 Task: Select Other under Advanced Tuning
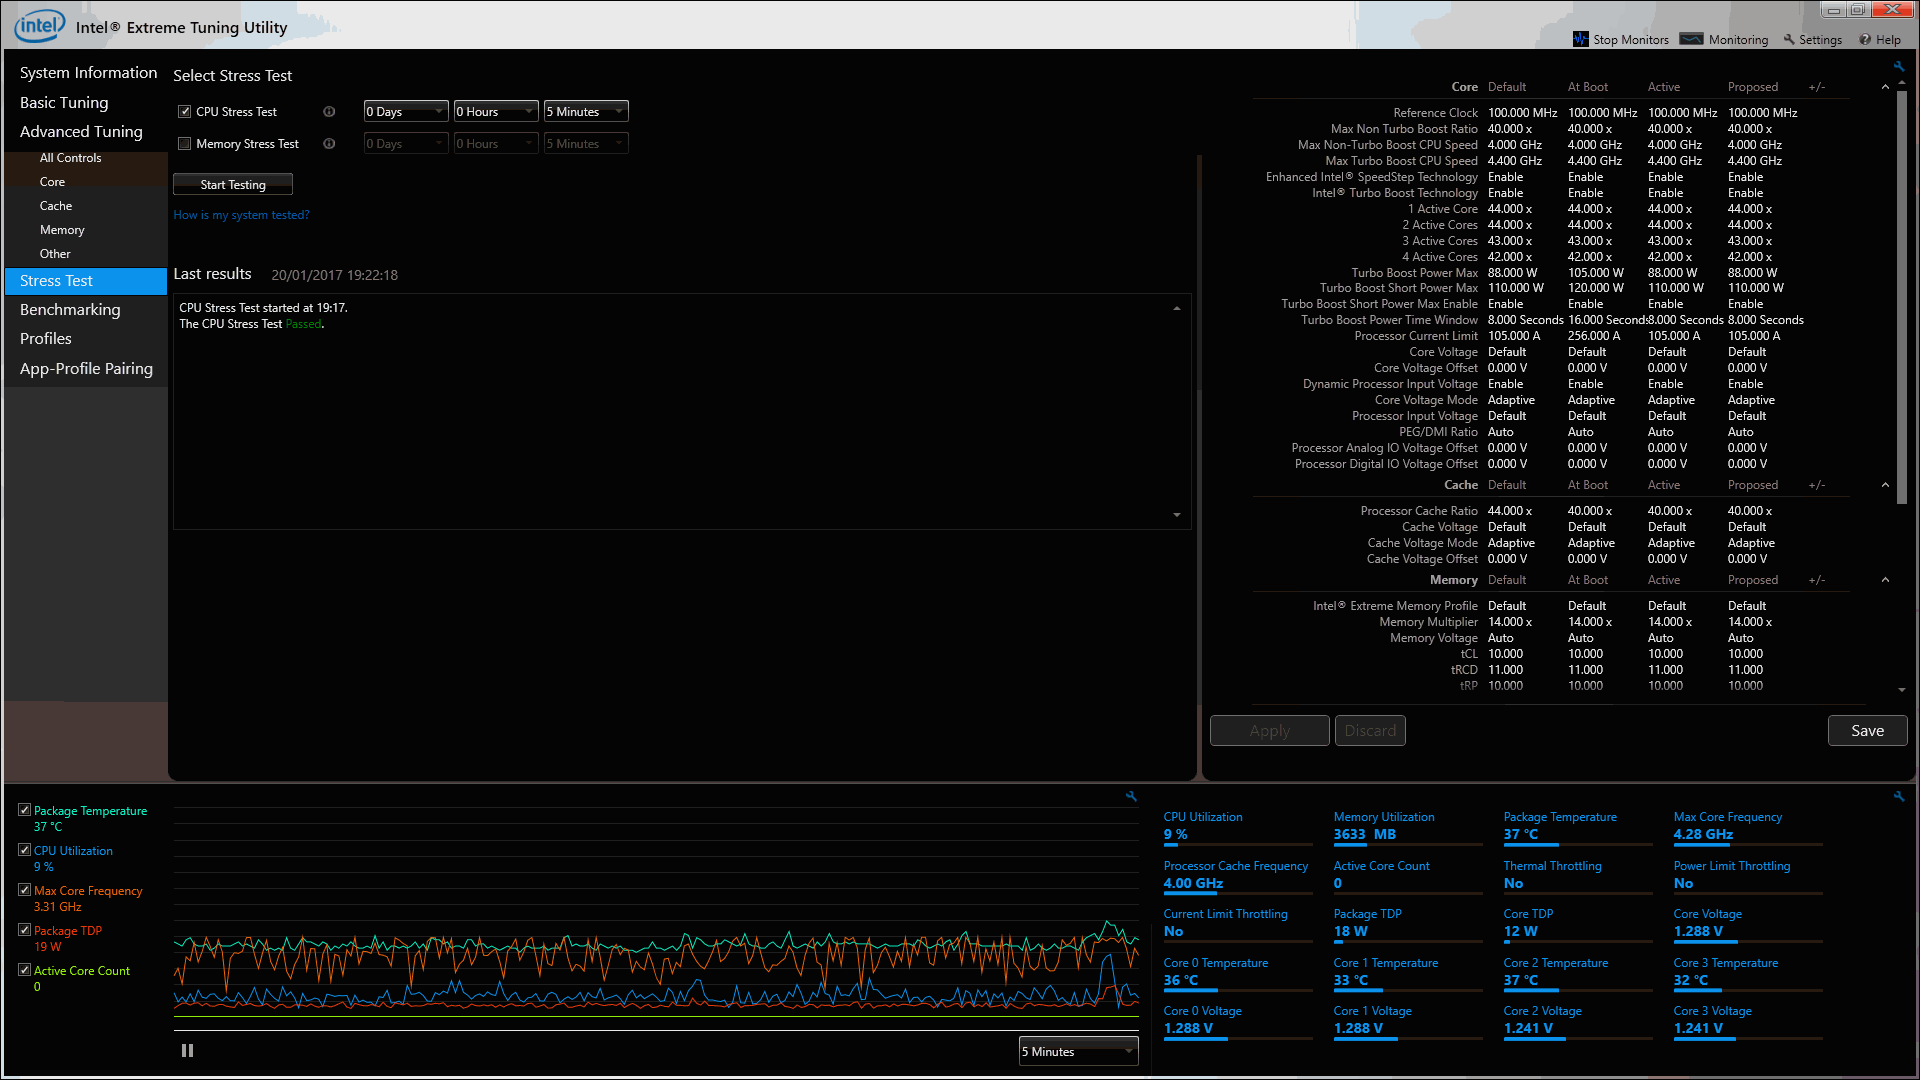pyautogui.click(x=55, y=253)
